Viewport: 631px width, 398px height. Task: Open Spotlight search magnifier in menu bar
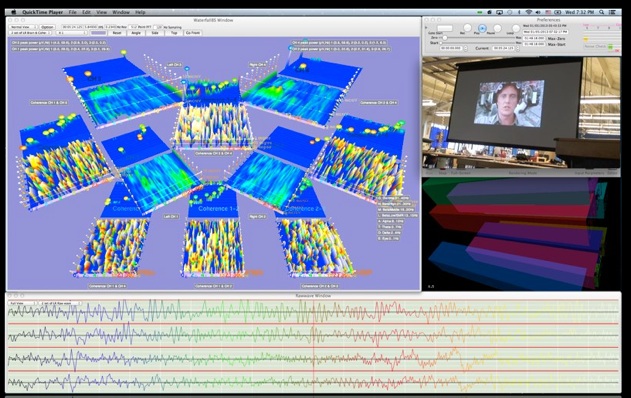click(602, 12)
